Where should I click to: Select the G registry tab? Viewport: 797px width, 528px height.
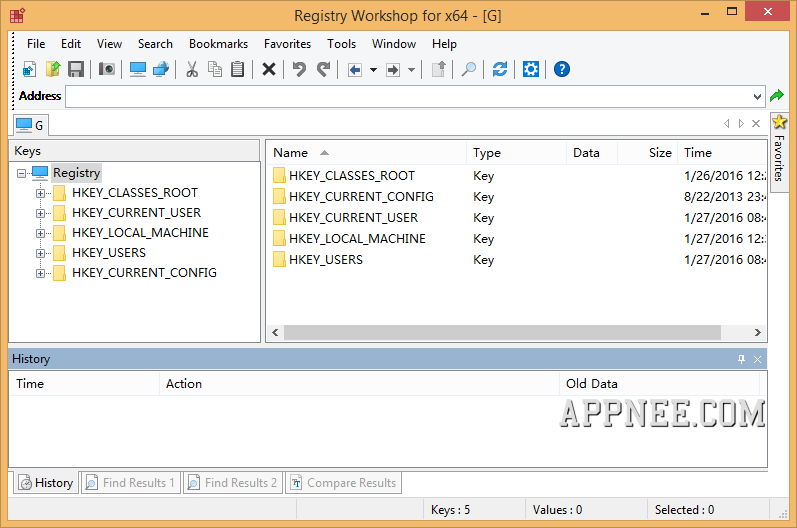[30, 125]
